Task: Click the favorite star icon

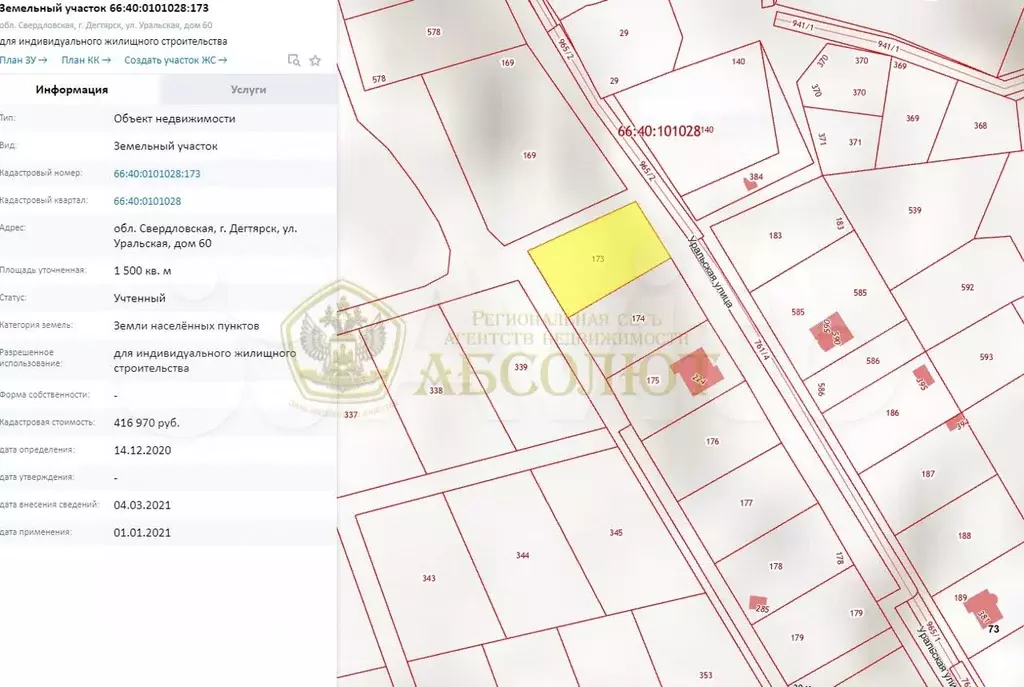Action: click(315, 60)
